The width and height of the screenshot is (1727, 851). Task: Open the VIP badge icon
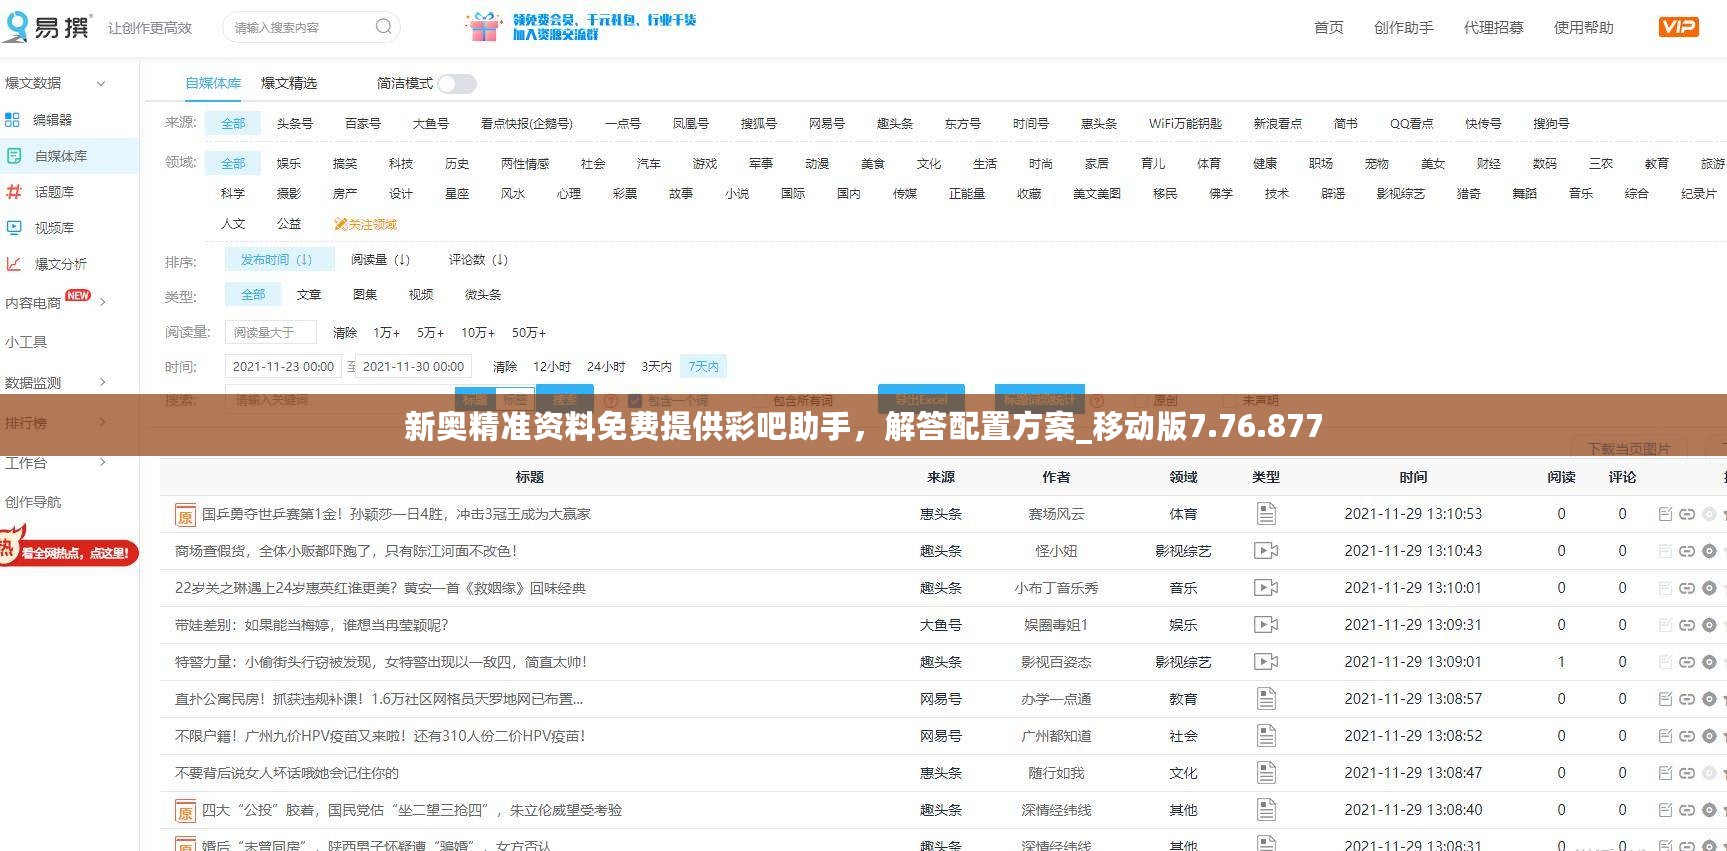tap(1678, 27)
